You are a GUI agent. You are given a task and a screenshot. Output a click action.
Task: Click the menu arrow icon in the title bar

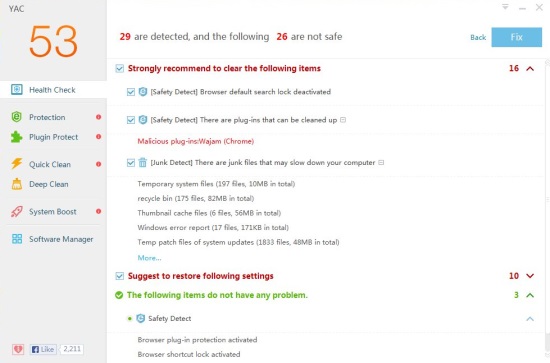tap(505, 7)
